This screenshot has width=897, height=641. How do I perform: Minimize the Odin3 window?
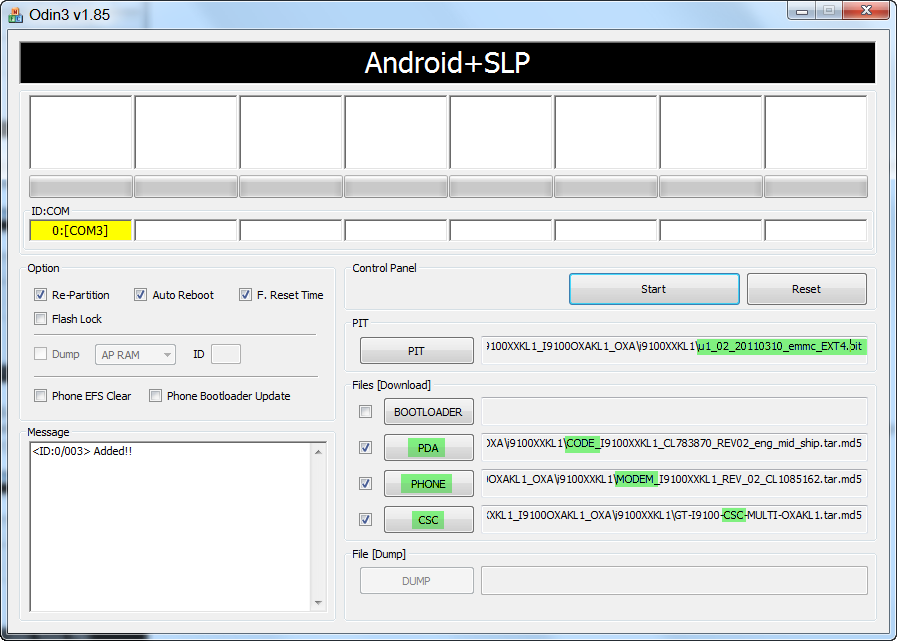pyautogui.click(x=802, y=11)
